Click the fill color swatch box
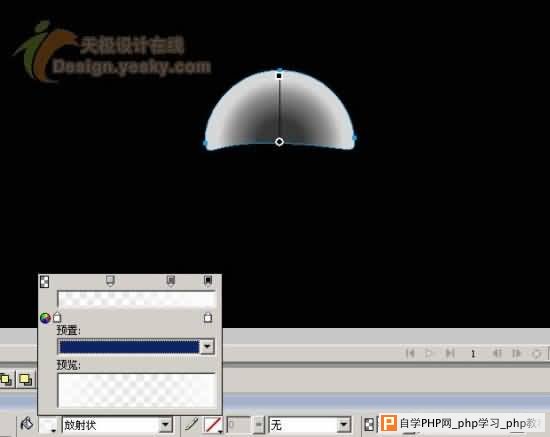 pyautogui.click(x=48, y=425)
